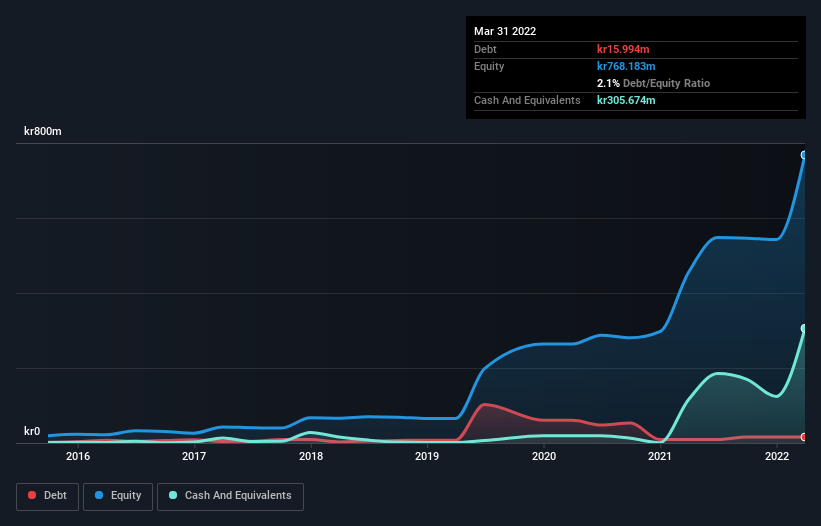
Task: Click the Debt label in the tooltip
Action: click(x=485, y=49)
